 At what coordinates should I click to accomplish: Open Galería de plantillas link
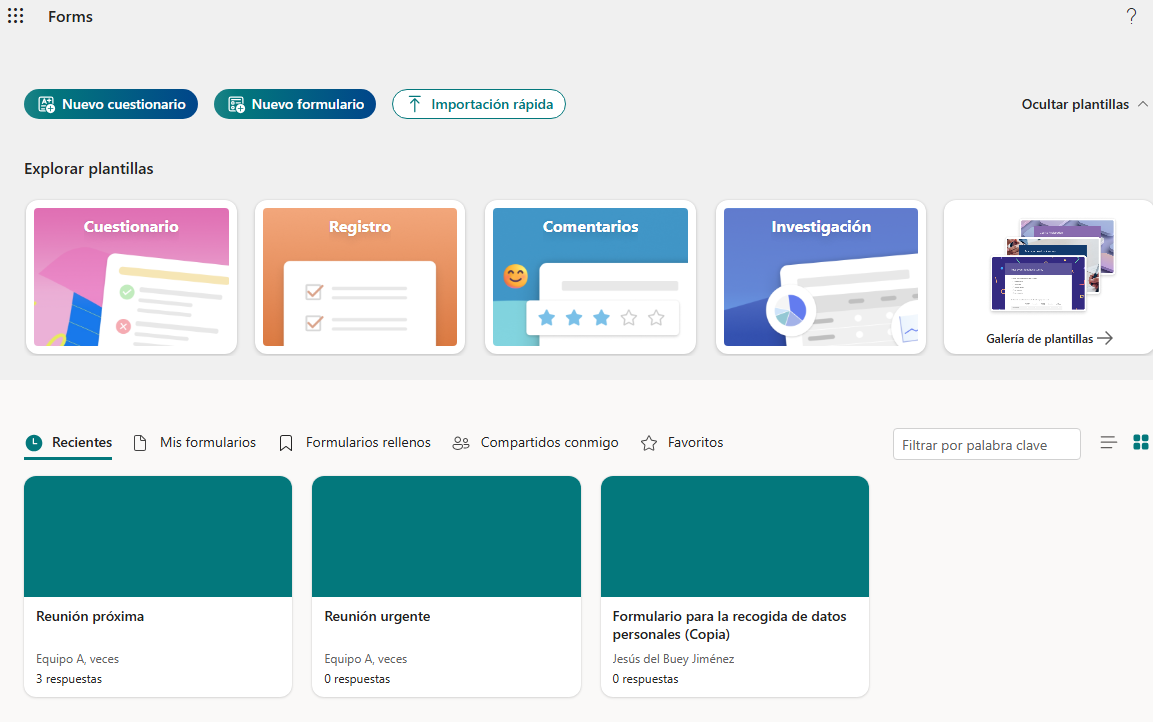[1049, 339]
